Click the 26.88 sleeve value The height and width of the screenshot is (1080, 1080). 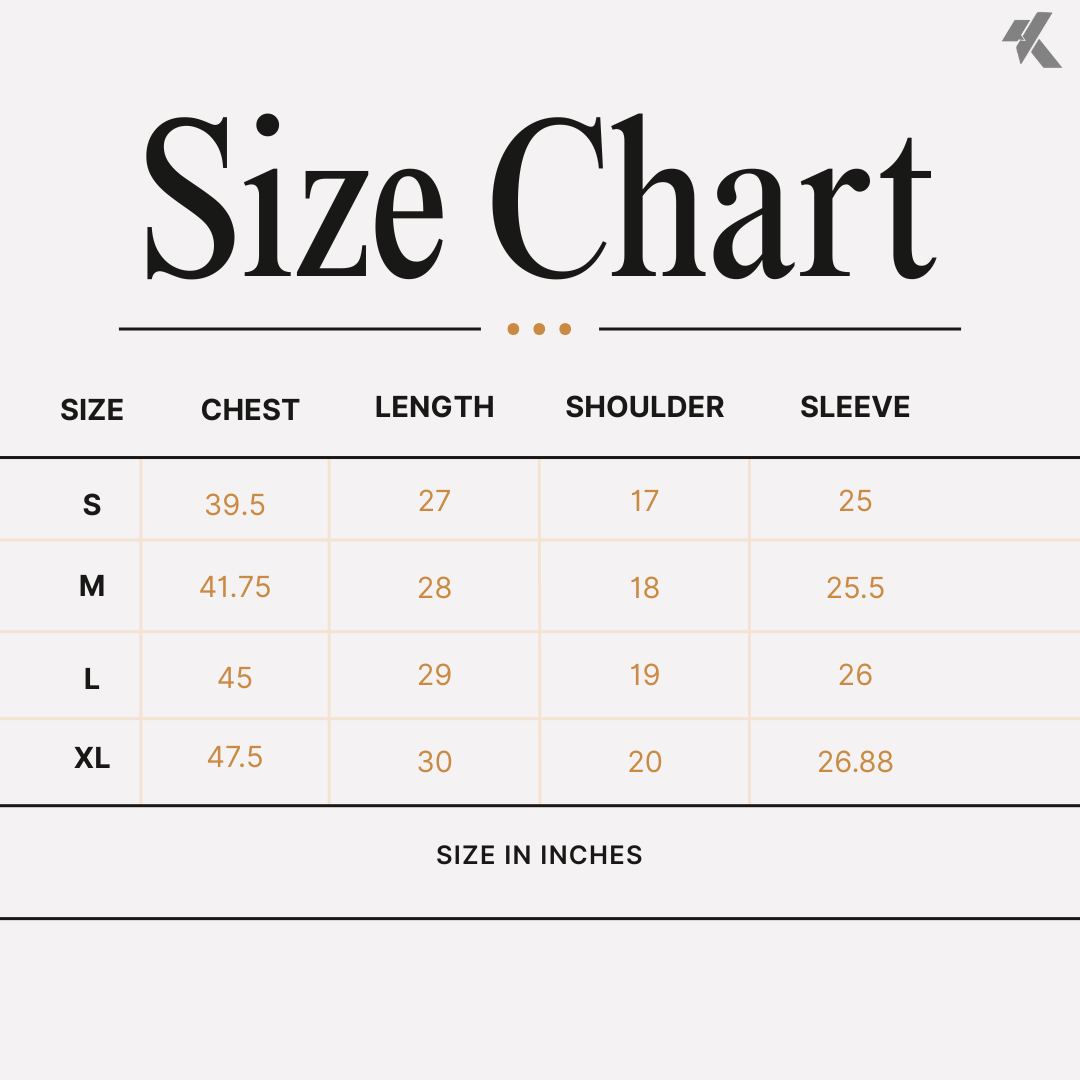(855, 762)
